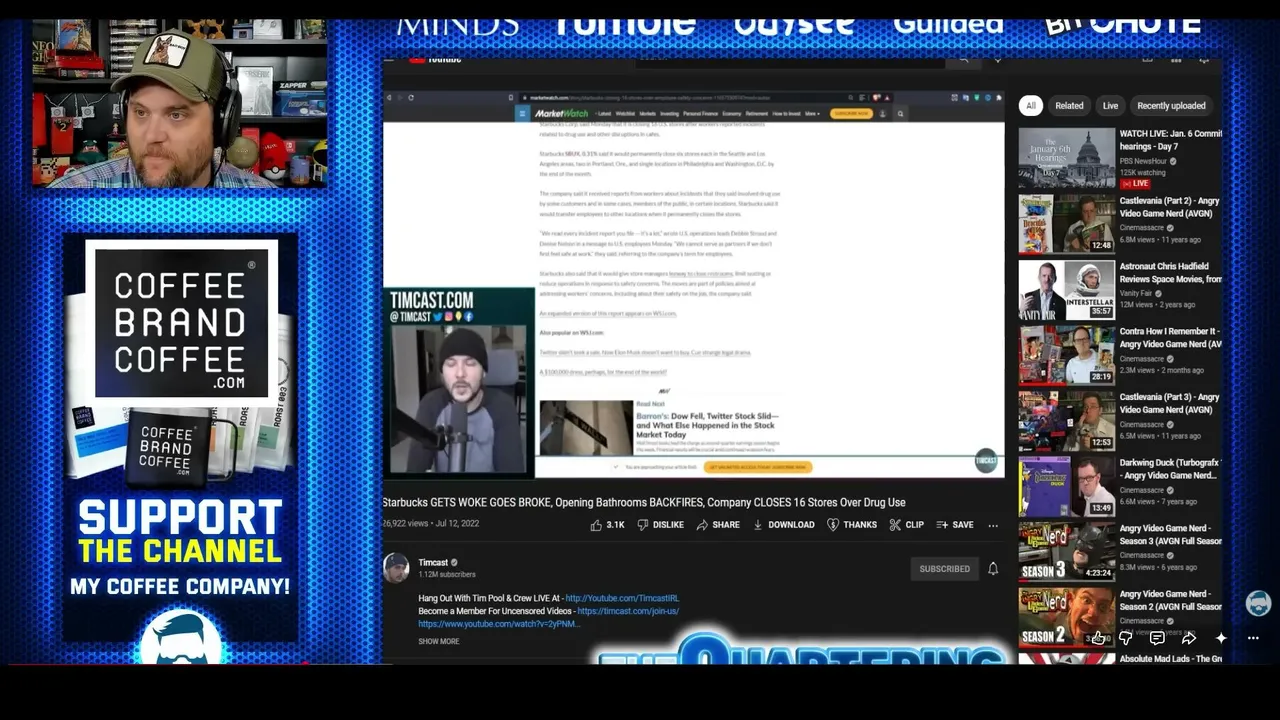
Task: Download the Starbucks video
Action: (783, 525)
